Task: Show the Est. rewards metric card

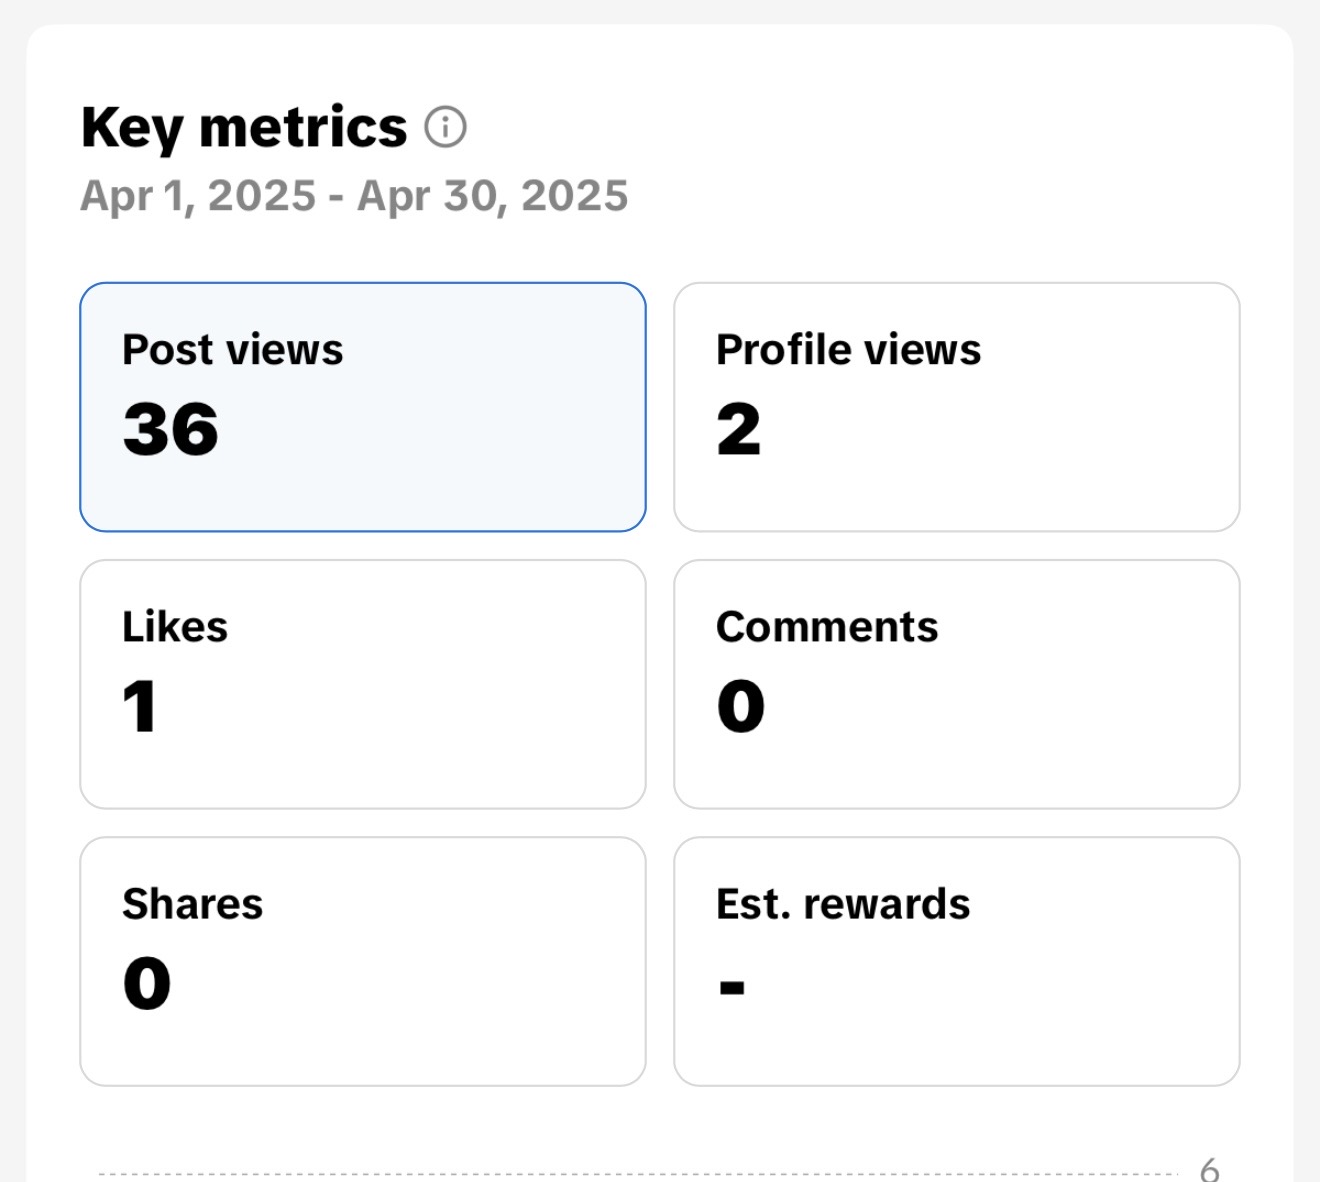Action: coord(956,961)
